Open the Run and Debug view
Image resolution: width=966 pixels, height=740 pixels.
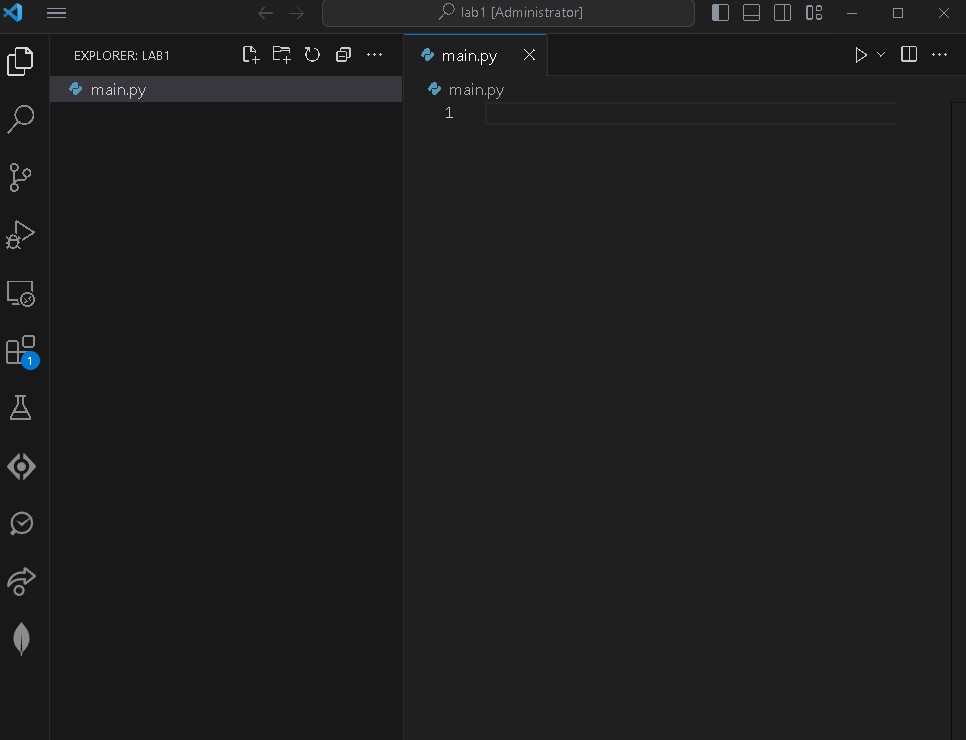[x=21, y=235]
